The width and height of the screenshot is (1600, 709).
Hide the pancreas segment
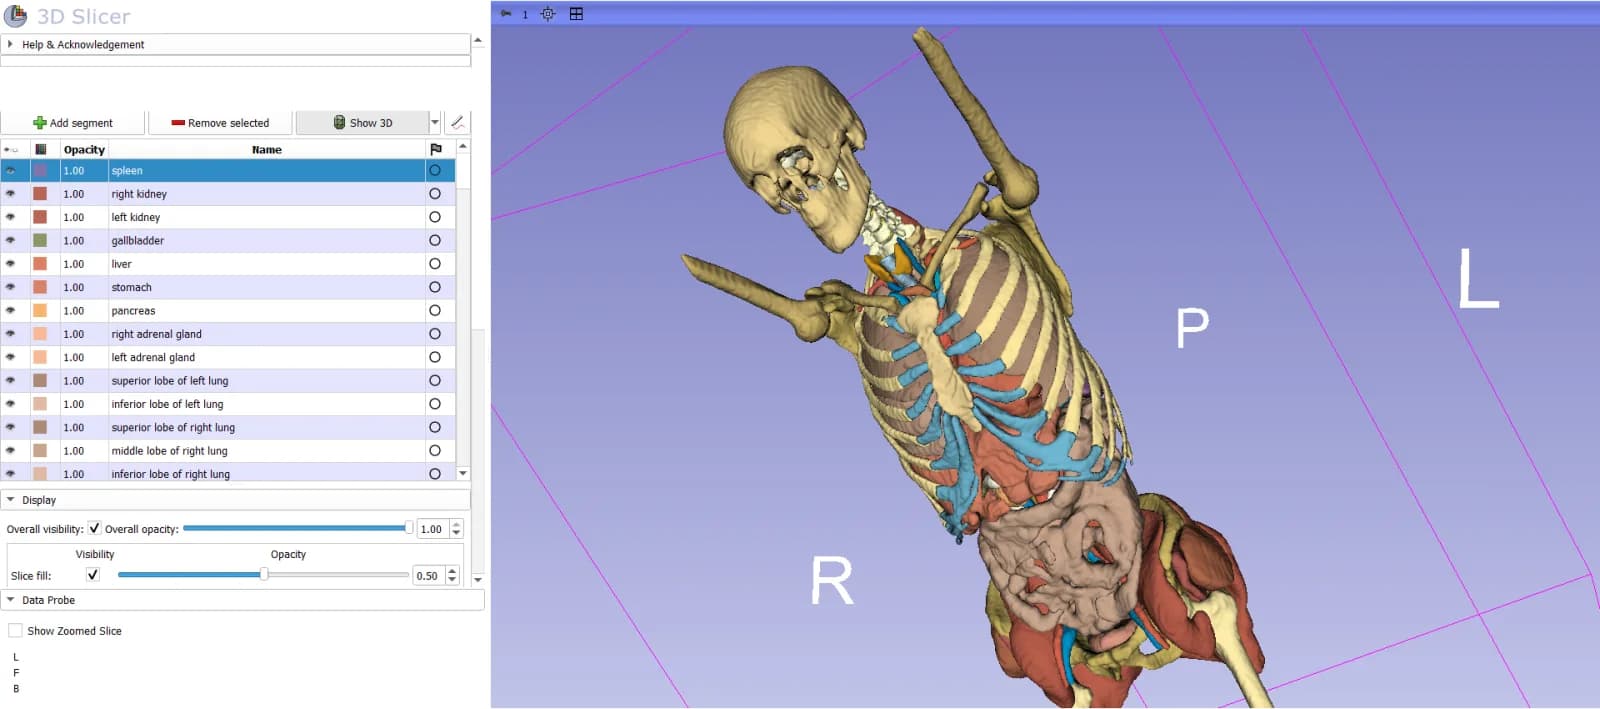tap(11, 311)
